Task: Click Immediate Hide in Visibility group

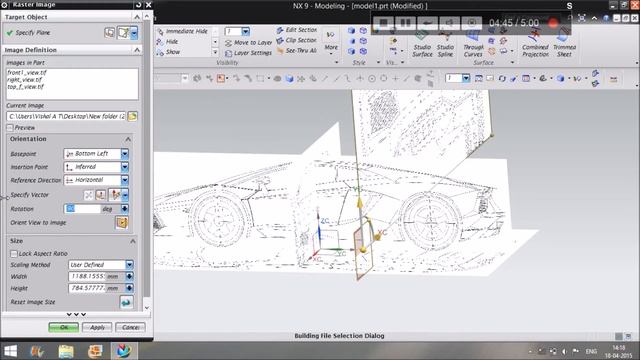Action: click(182, 31)
